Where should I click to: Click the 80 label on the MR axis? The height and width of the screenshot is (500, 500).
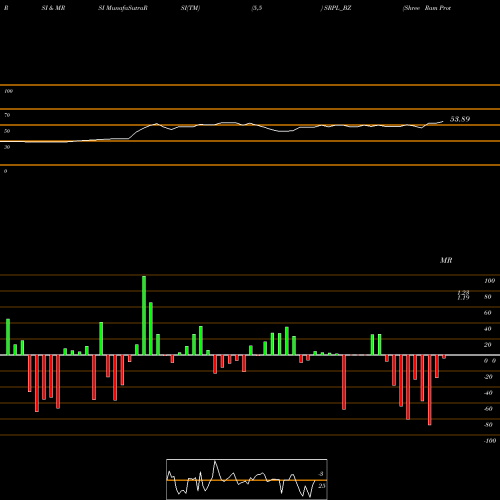(x=488, y=297)
